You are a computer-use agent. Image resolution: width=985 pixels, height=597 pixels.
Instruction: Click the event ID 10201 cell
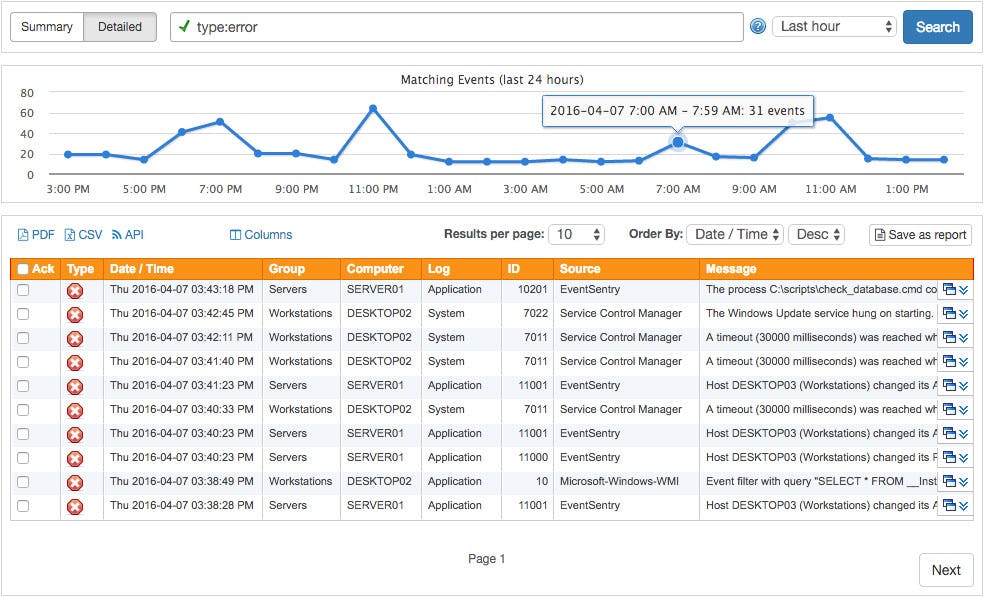[533, 290]
